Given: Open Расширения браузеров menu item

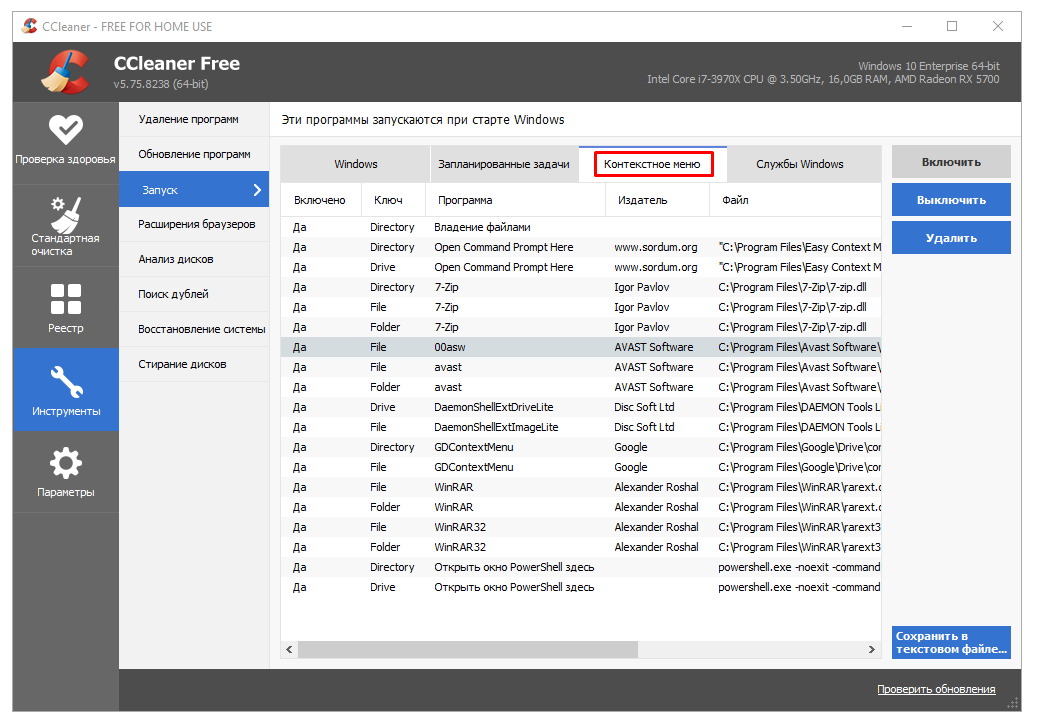Looking at the screenshot, I should point(194,224).
